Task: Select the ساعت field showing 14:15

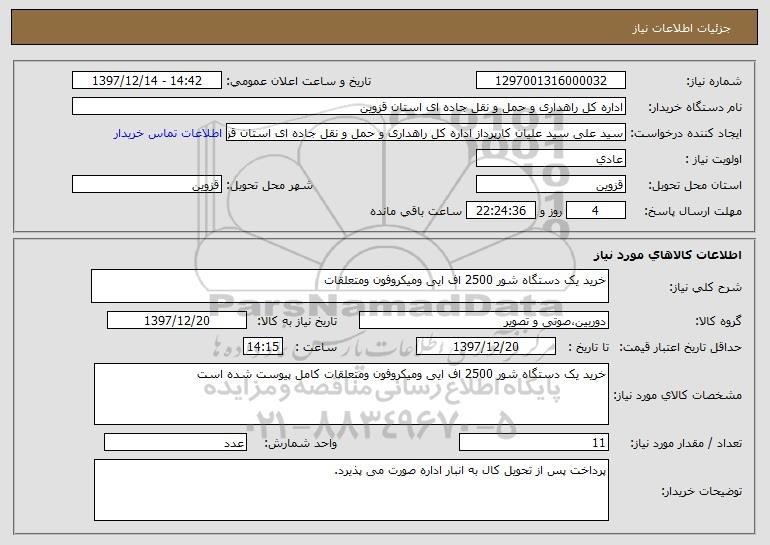Action: (263, 347)
